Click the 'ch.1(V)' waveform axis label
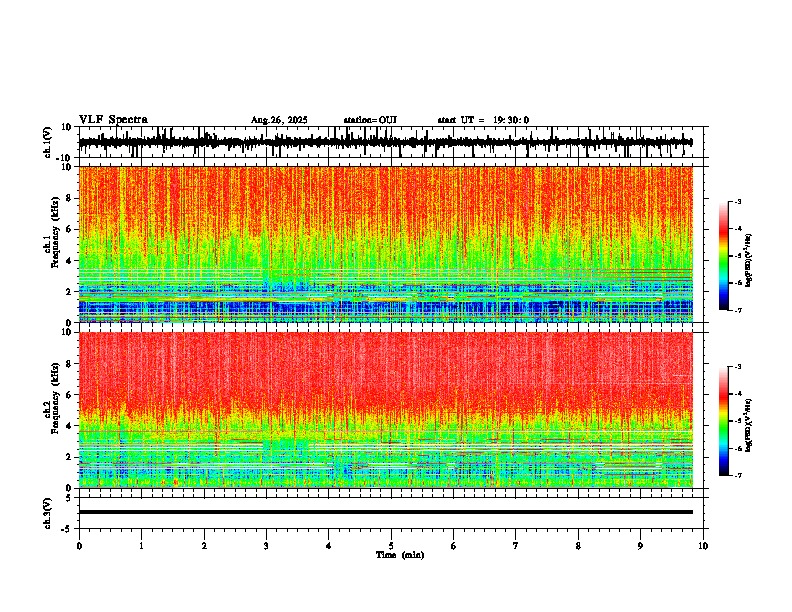This screenshot has height=612, width=792. [x=48, y=142]
